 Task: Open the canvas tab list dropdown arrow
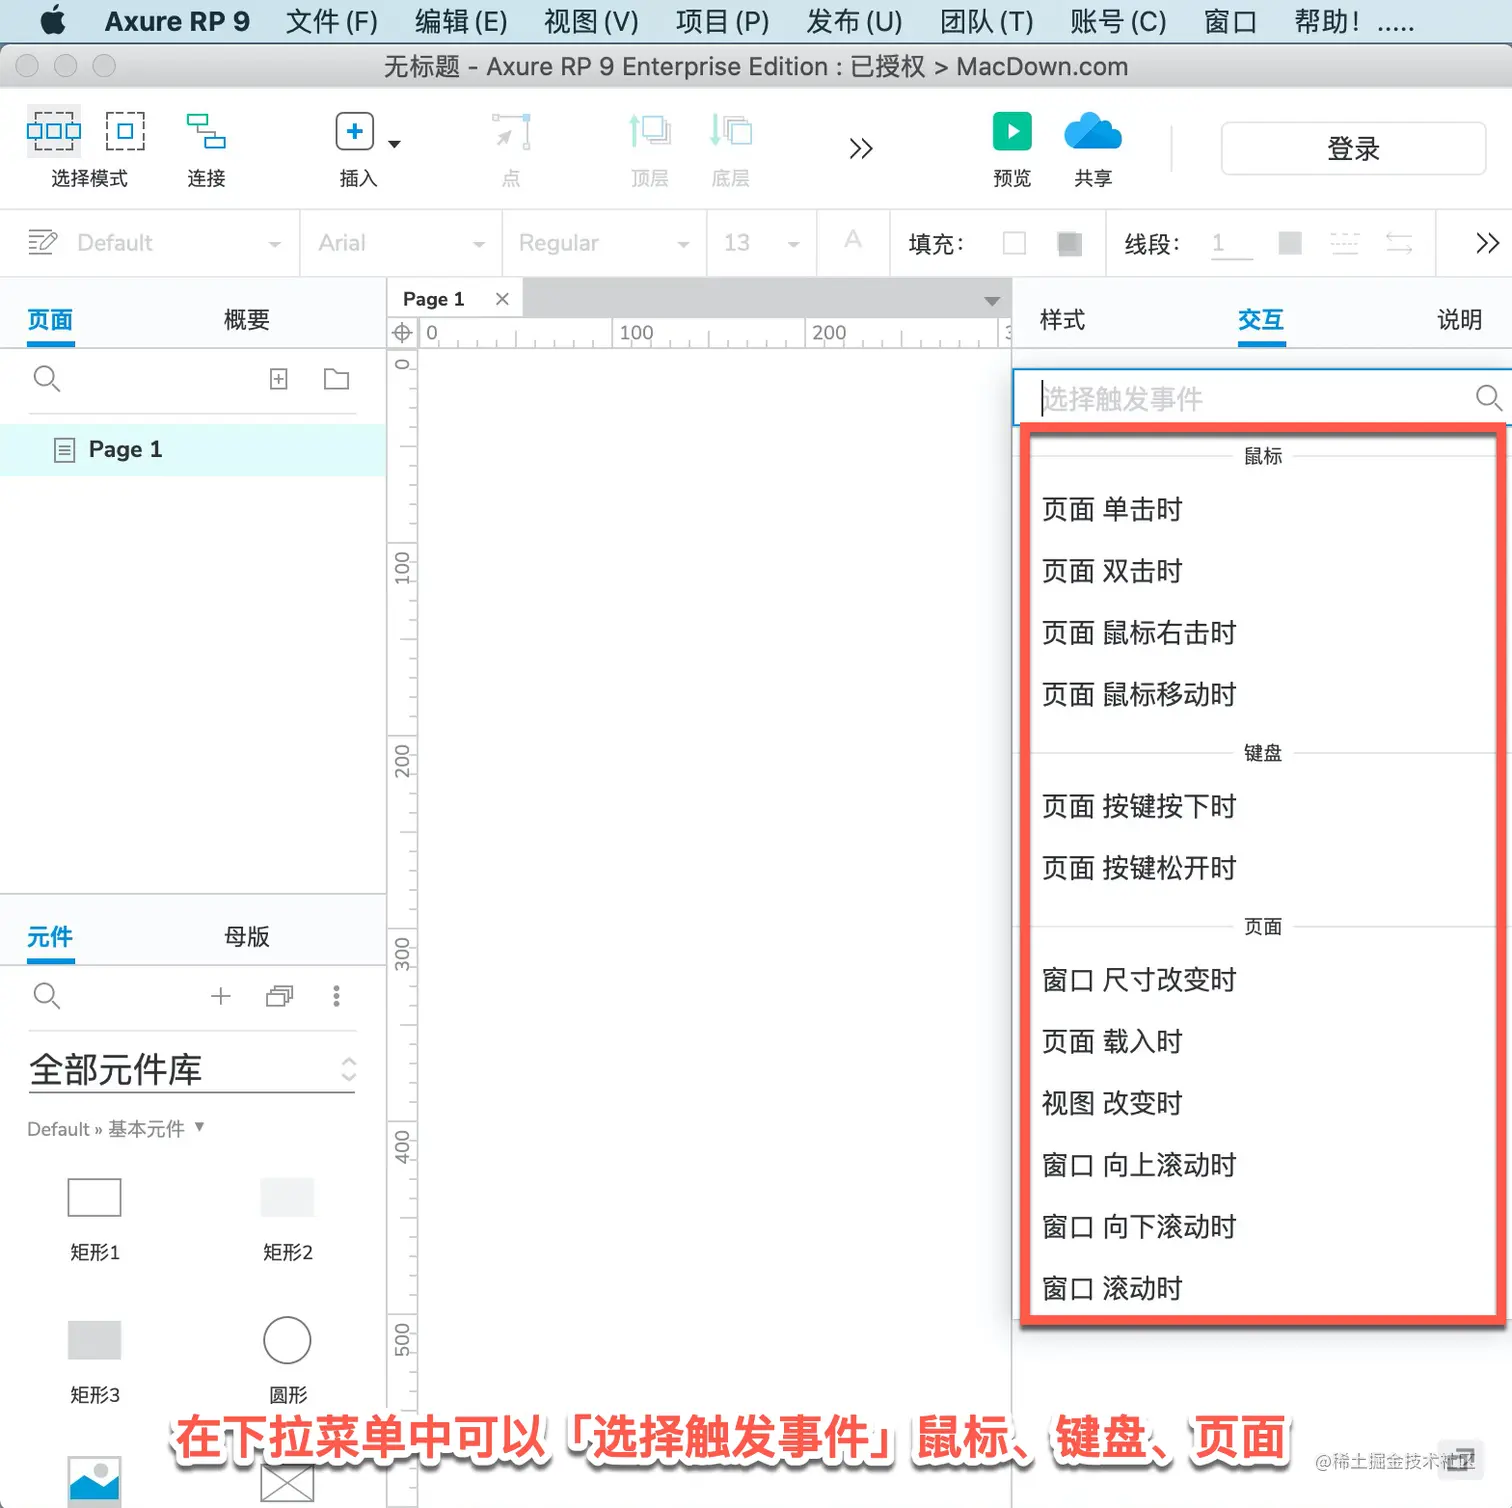point(992,301)
